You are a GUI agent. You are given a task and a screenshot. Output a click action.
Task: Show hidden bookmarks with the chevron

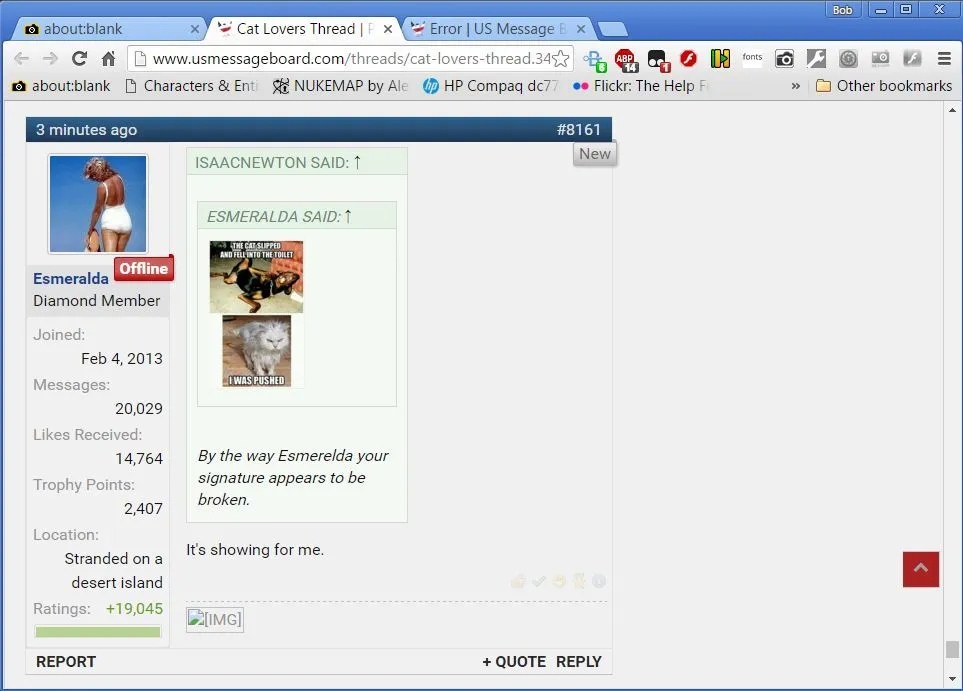tap(795, 86)
